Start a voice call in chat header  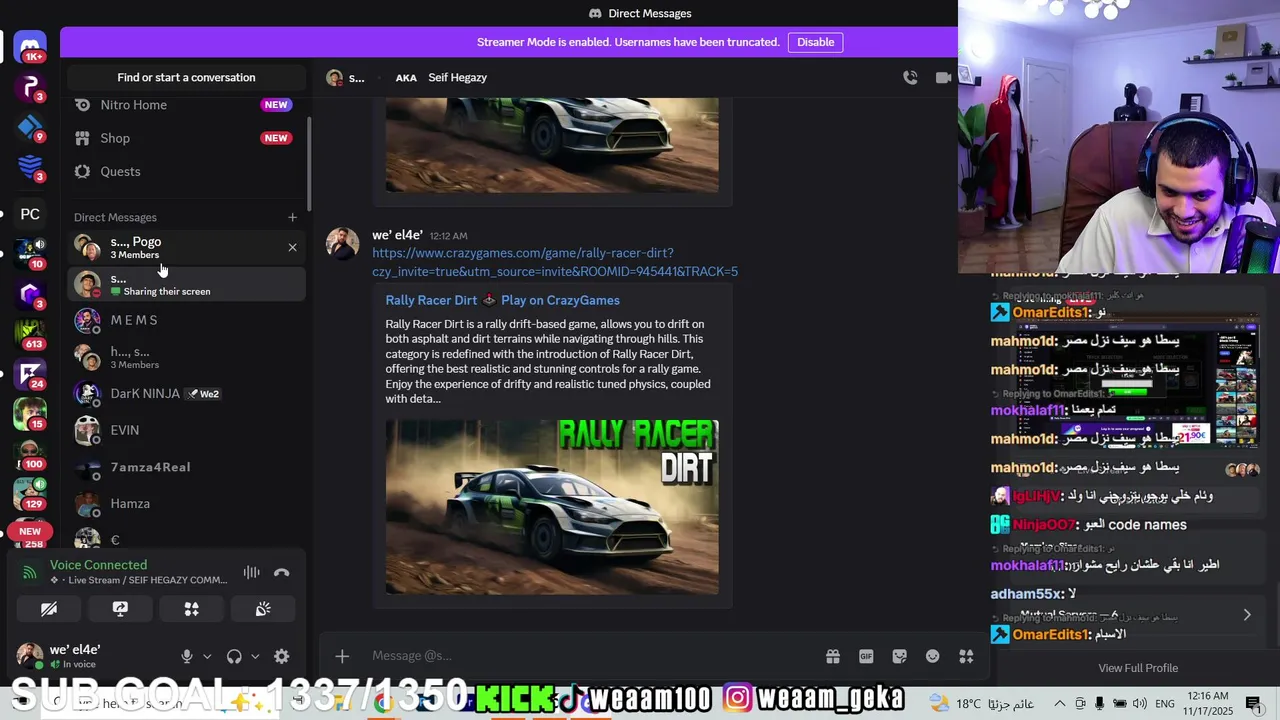[x=910, y=77]
